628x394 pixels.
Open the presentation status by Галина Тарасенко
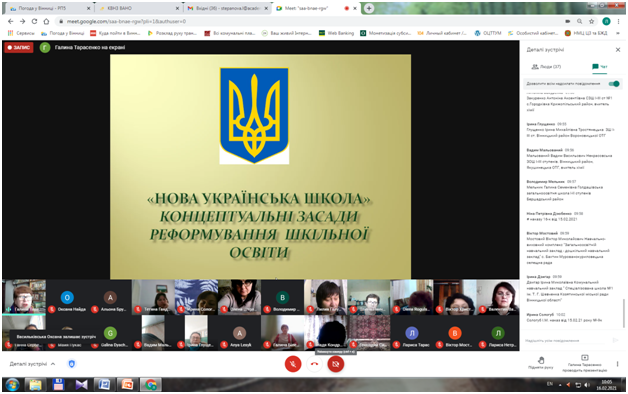(584, 364)
